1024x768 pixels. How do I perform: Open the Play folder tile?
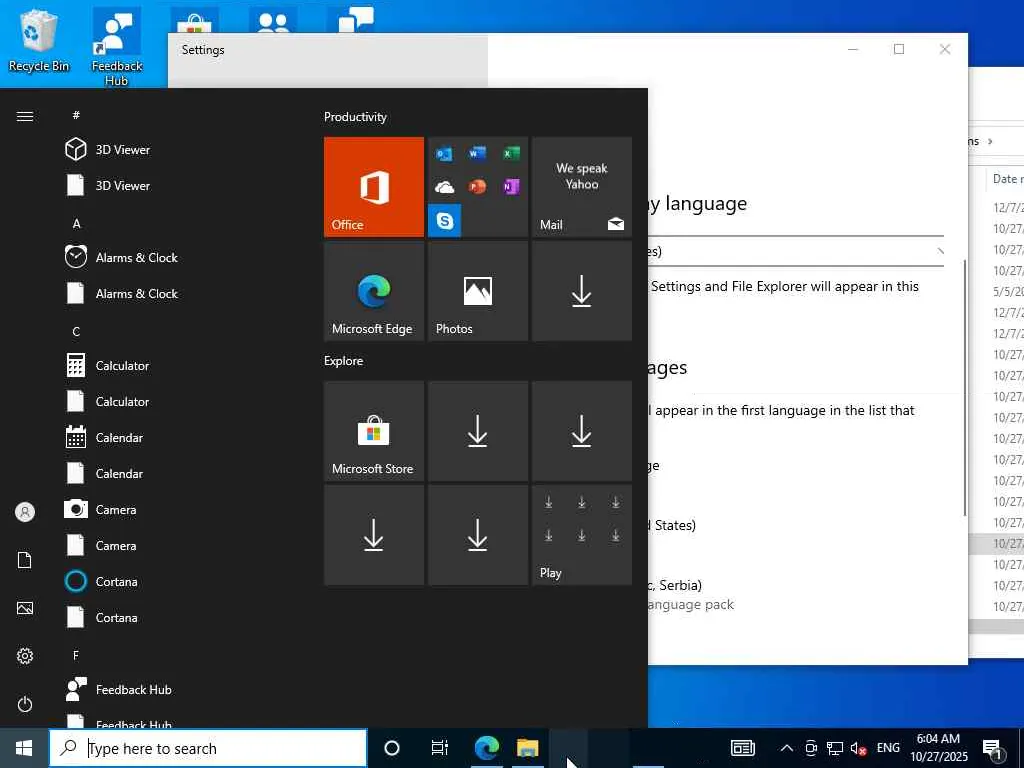(x=581, y=535)
